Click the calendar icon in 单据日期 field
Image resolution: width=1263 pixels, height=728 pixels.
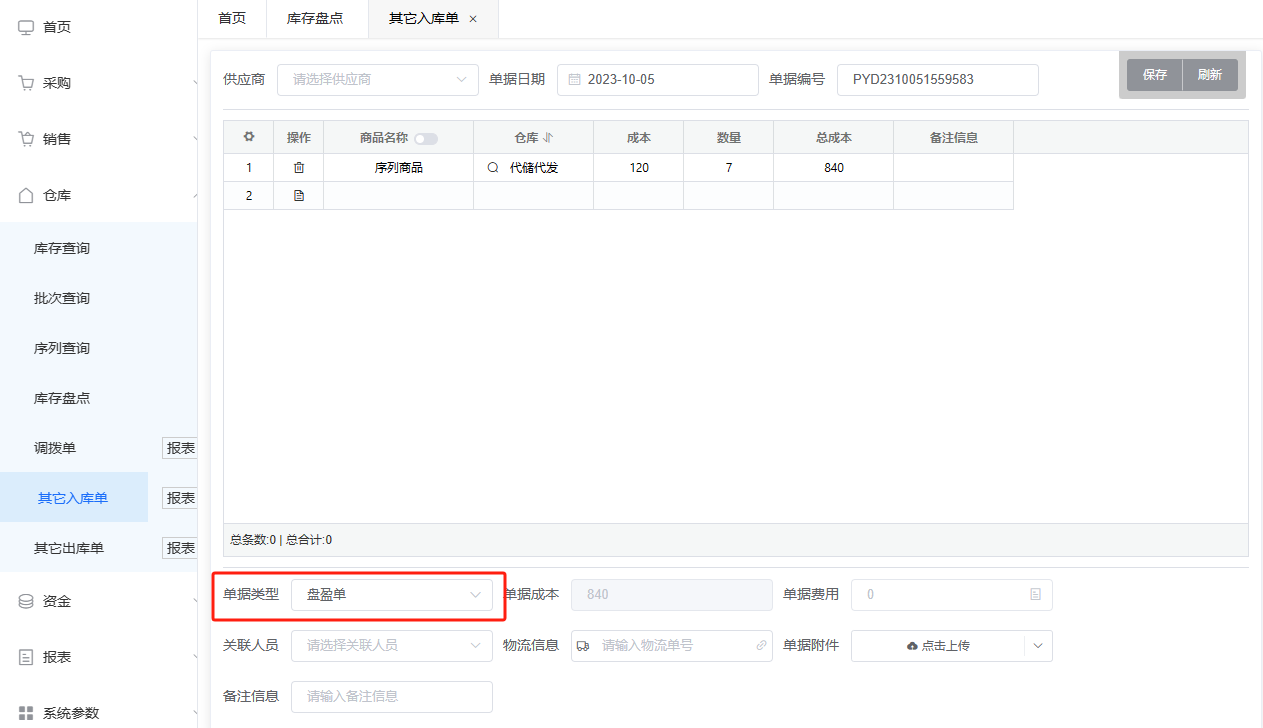(x=575, y=80)
